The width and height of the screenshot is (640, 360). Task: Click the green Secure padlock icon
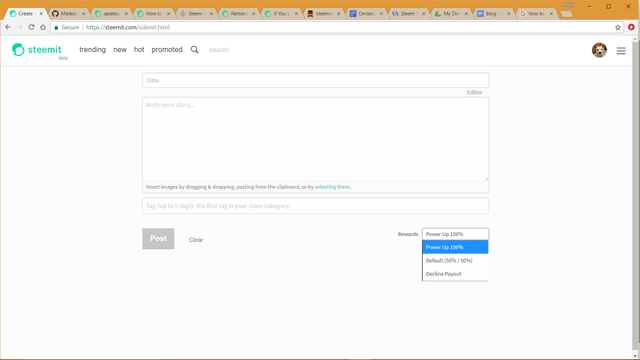tap(56, 27)
